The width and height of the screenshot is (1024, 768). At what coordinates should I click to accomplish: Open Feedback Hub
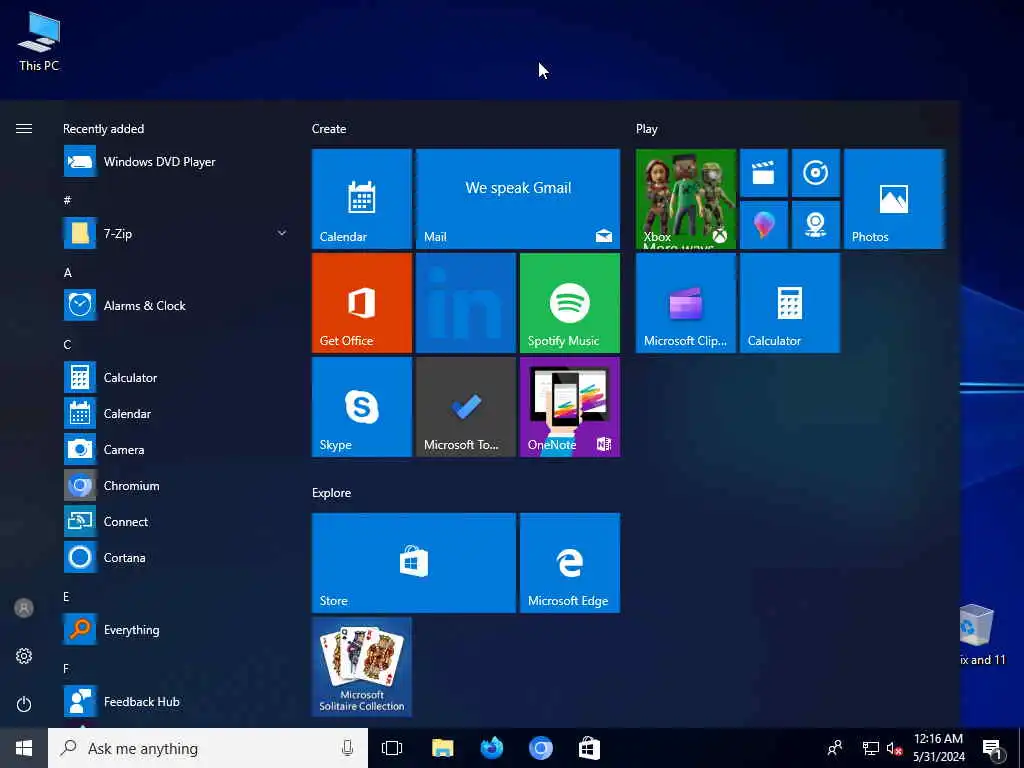175,701
